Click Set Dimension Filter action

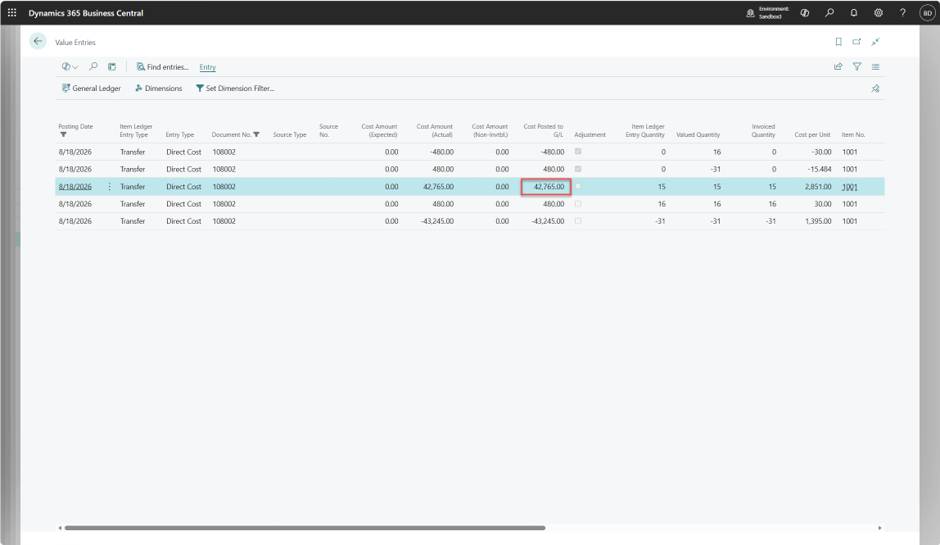pyautogui.click(x=235, y=88)
